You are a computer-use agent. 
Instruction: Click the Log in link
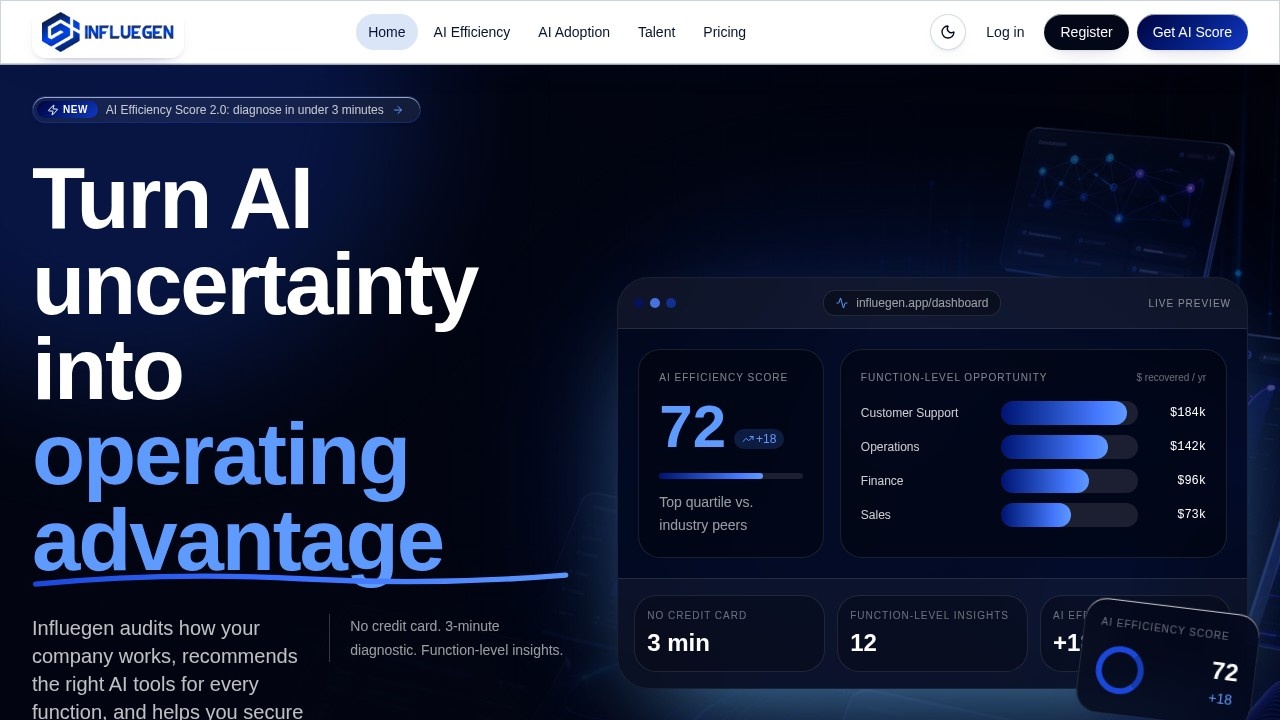tap(1005, 32)
